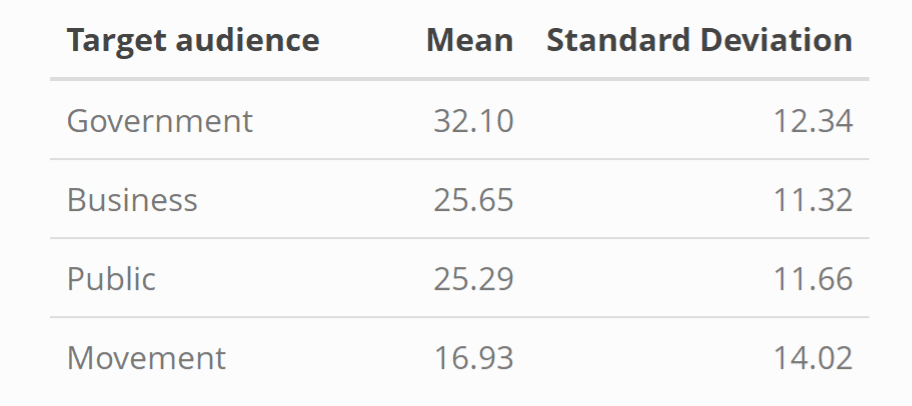The height and width of the screenshot is (406, 912).
Task: Click the Standard Deviation column header
Action: point(699,41)
